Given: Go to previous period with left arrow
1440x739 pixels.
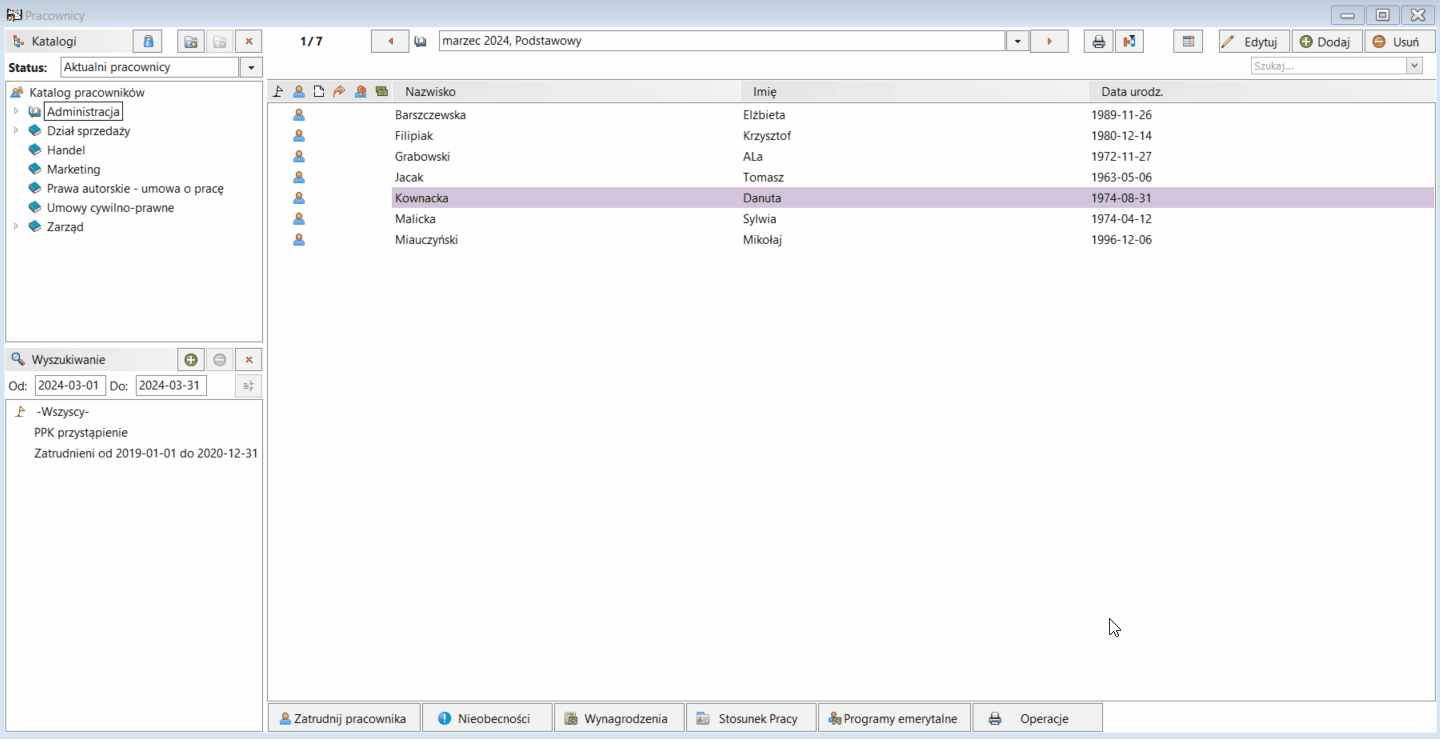Looking at the screenshot, I should point(390,41).
